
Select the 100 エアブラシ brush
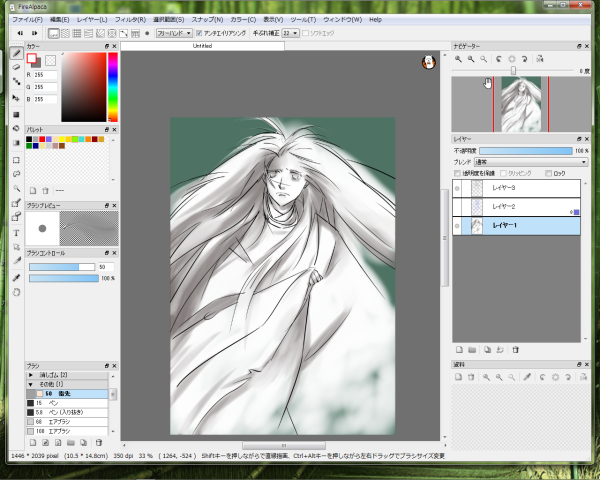67,431
